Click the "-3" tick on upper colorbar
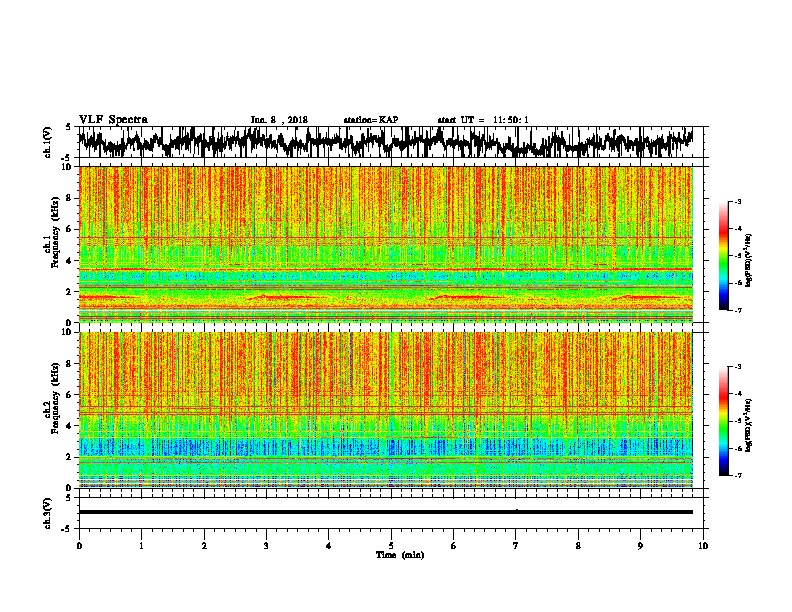Image resolution: width=792 pixels, height=612 pixels. (737, 202)
